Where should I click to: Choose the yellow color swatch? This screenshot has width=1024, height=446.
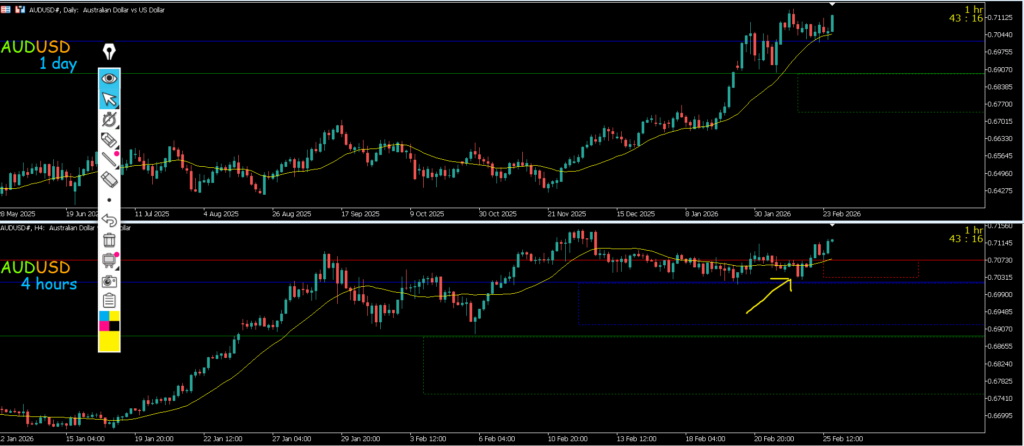(x=109, y=342)
